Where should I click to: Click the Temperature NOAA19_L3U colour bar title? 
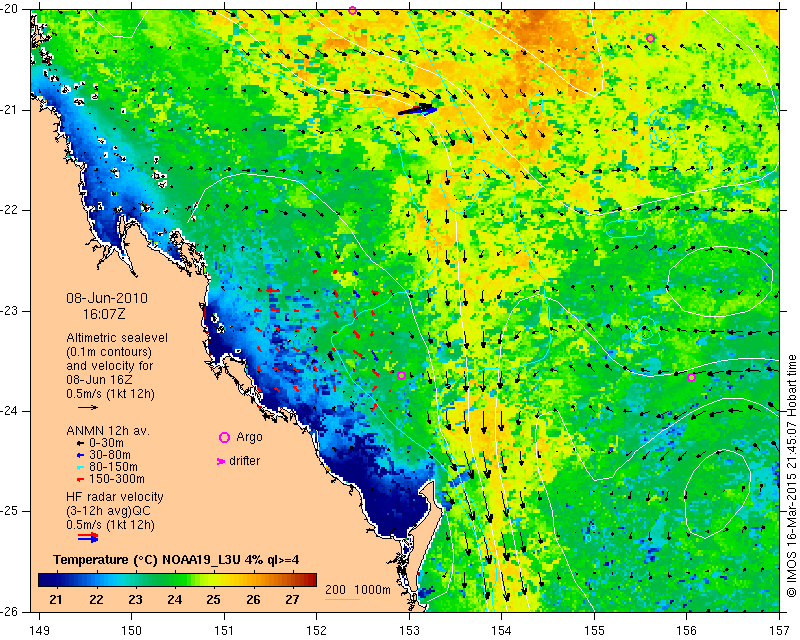[x=176, y=560]
